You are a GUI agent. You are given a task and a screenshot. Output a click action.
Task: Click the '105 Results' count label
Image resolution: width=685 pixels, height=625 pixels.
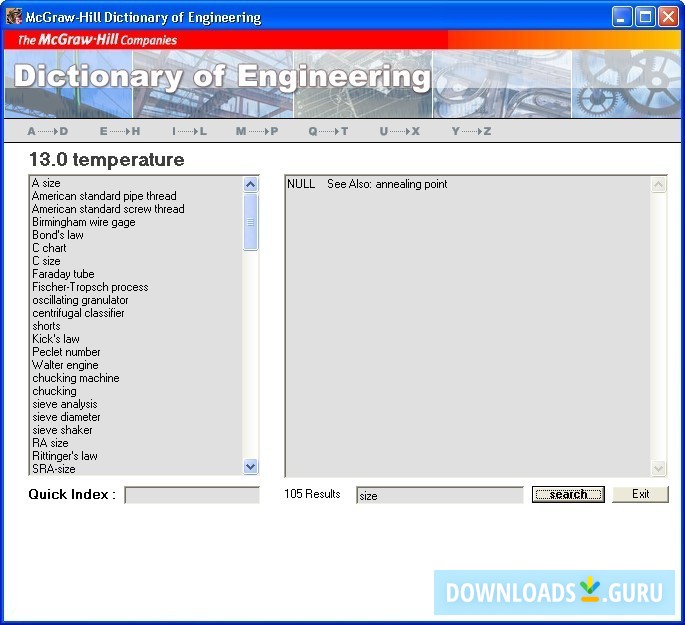pos(312,494)
